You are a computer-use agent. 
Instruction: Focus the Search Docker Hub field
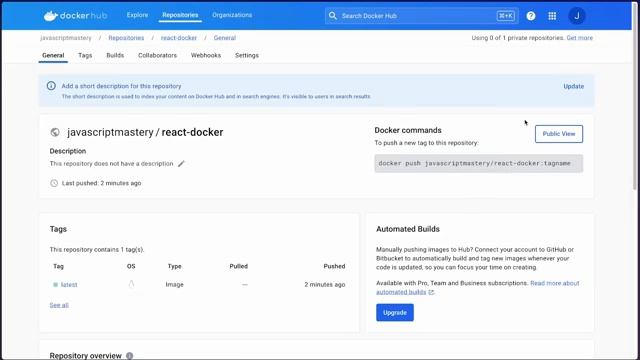(x=422, y=16)
